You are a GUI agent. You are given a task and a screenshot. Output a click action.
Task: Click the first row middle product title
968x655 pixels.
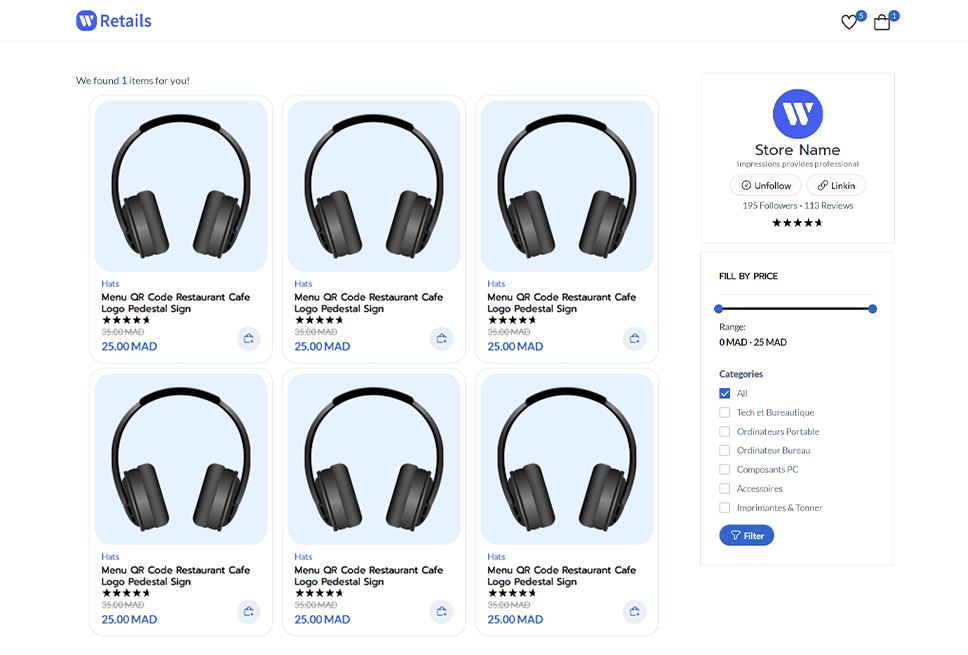[x=369, y=302]
